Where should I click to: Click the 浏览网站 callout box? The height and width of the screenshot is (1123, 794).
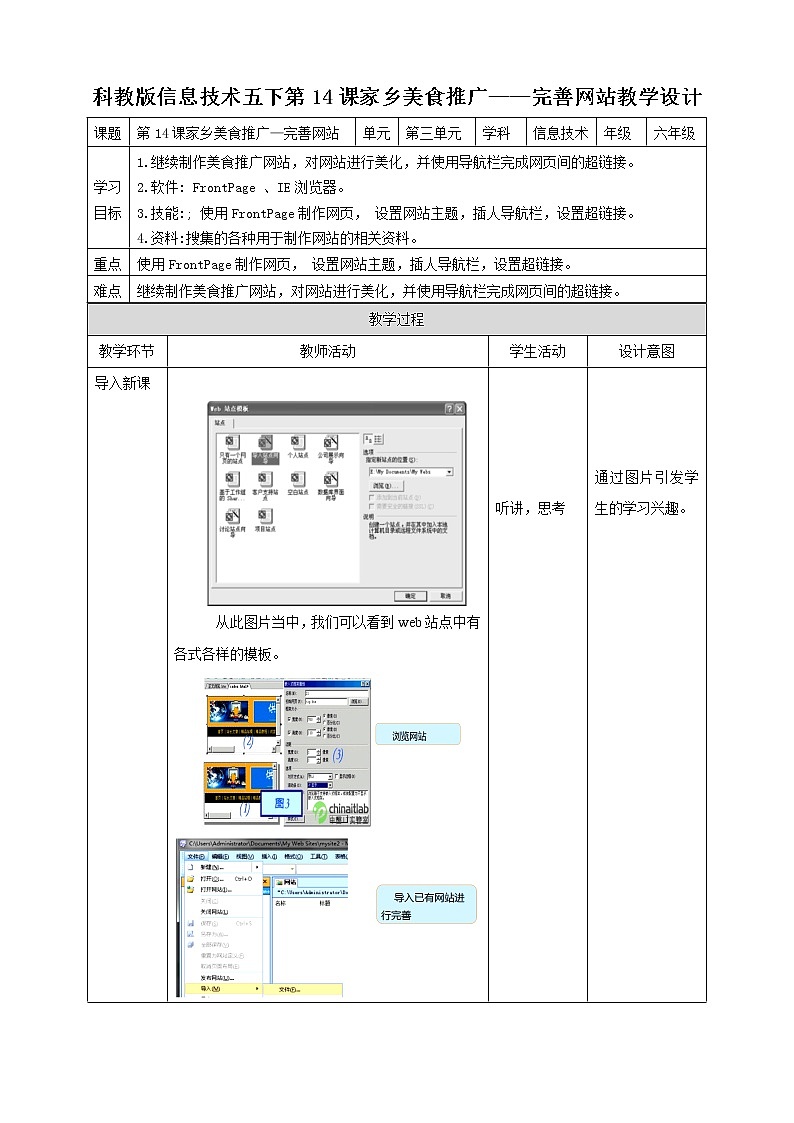tap(417, 735)
